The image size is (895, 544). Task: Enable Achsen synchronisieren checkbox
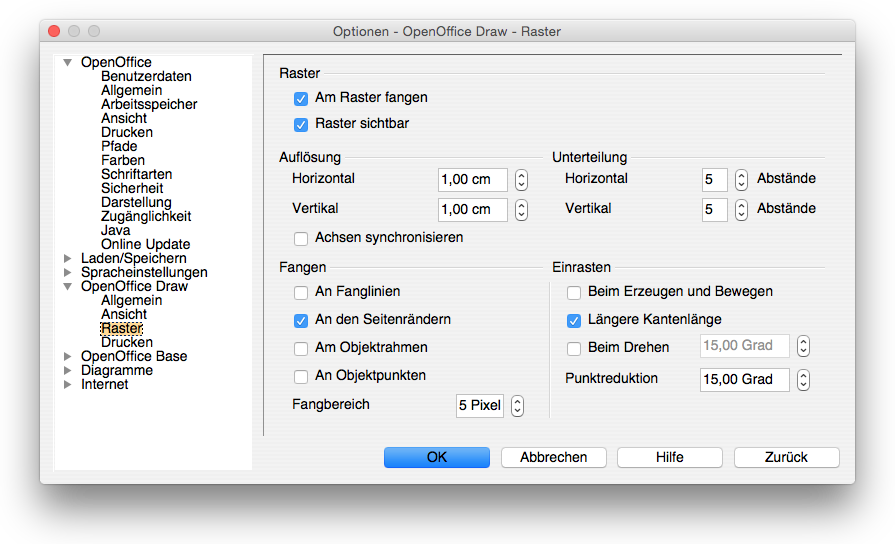click(301, 239)
